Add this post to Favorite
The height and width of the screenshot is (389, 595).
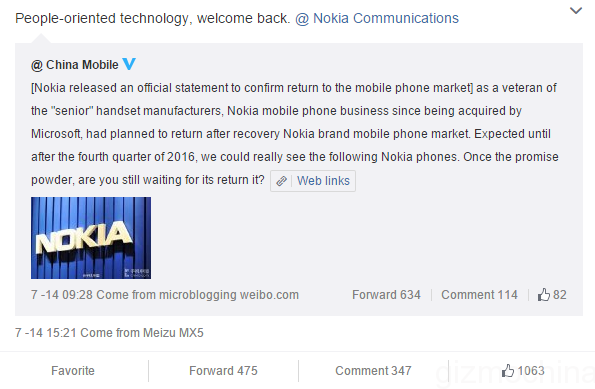(73, 371)
